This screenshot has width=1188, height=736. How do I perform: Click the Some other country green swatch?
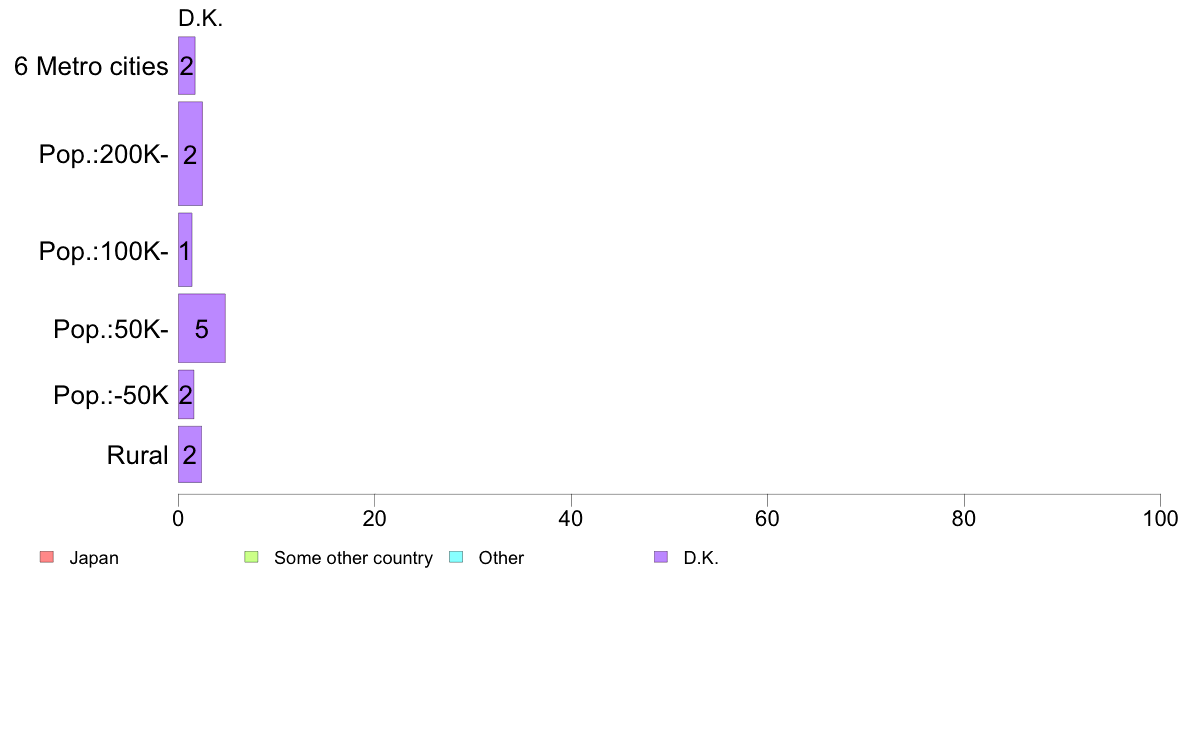point(252,557)
